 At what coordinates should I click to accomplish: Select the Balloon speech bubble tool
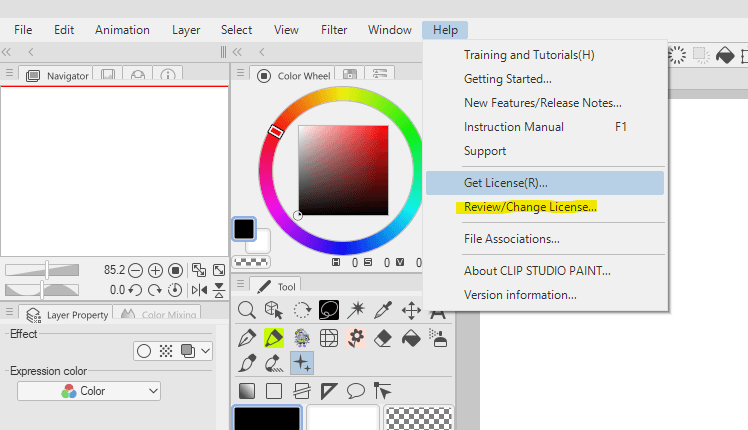pyautogui.click(x=356, y=390)
